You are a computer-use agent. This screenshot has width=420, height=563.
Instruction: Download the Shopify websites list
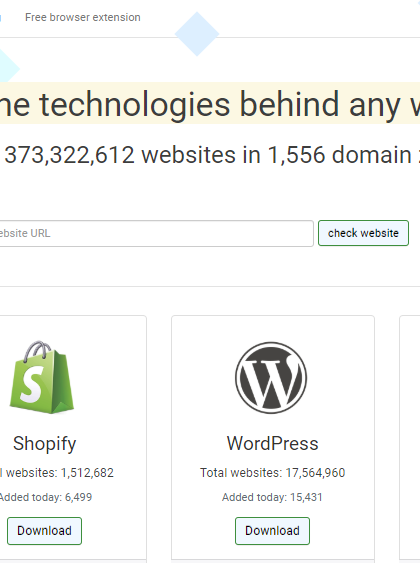pyautogui.click(x=45, y=531)
